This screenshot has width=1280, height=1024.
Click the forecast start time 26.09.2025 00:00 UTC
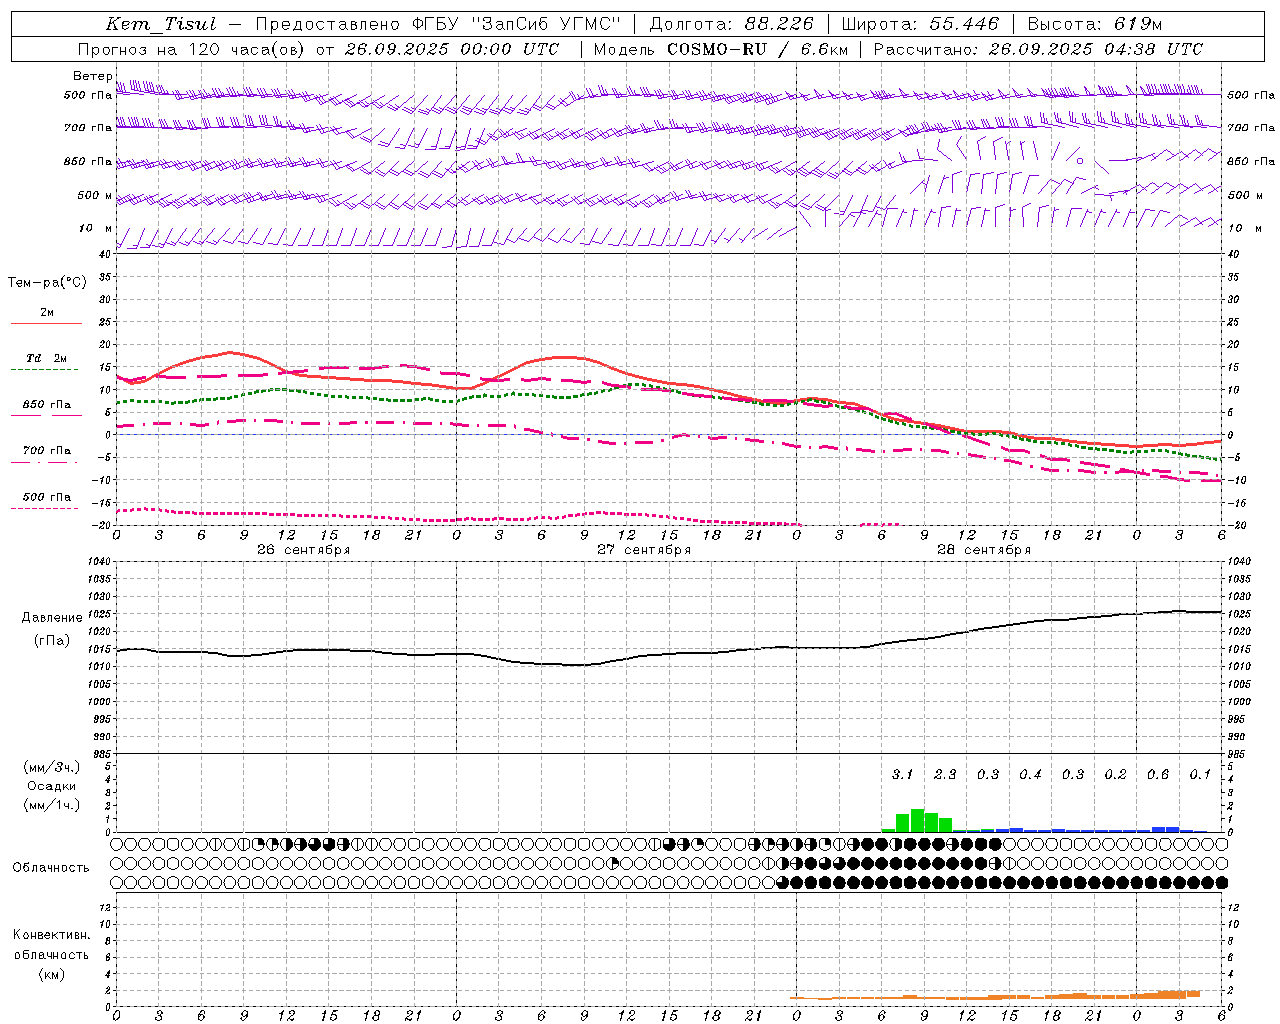coord(452,49)
